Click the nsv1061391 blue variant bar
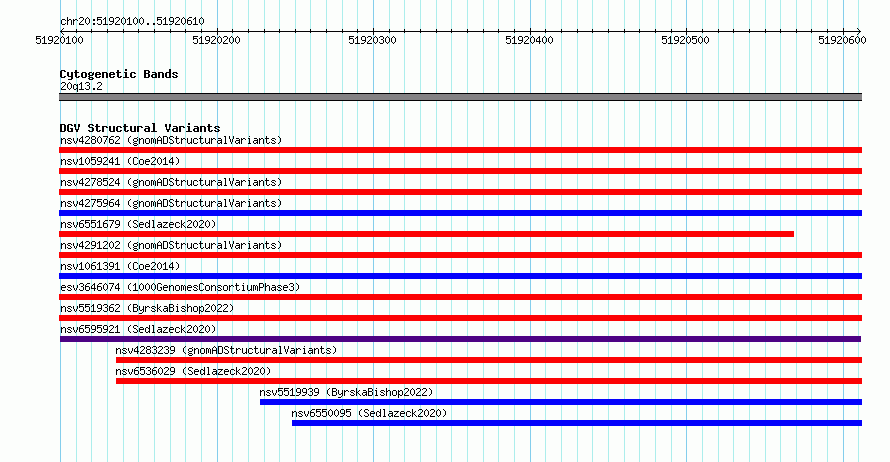Screen dimensions: 890x462 click(x=460, y=276)
